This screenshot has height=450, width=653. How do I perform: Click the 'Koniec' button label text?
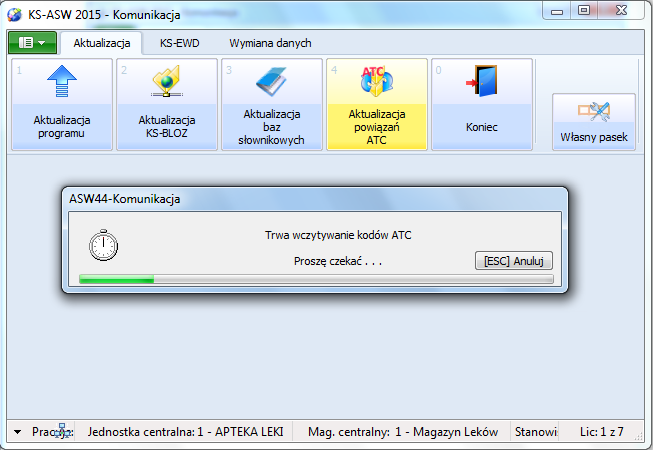click(x=482, y=127)
